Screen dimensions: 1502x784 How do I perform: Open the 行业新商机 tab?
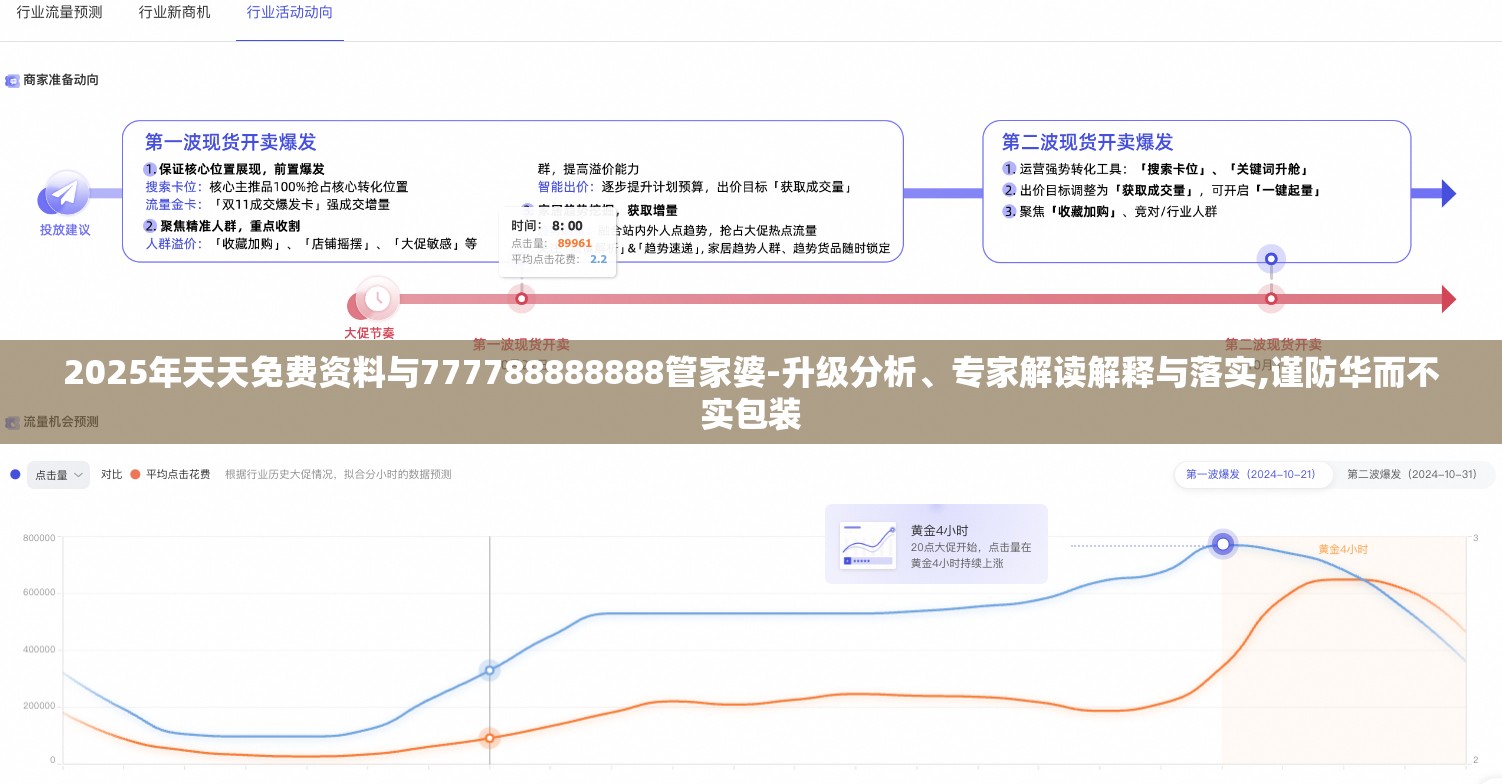[174, 13]
